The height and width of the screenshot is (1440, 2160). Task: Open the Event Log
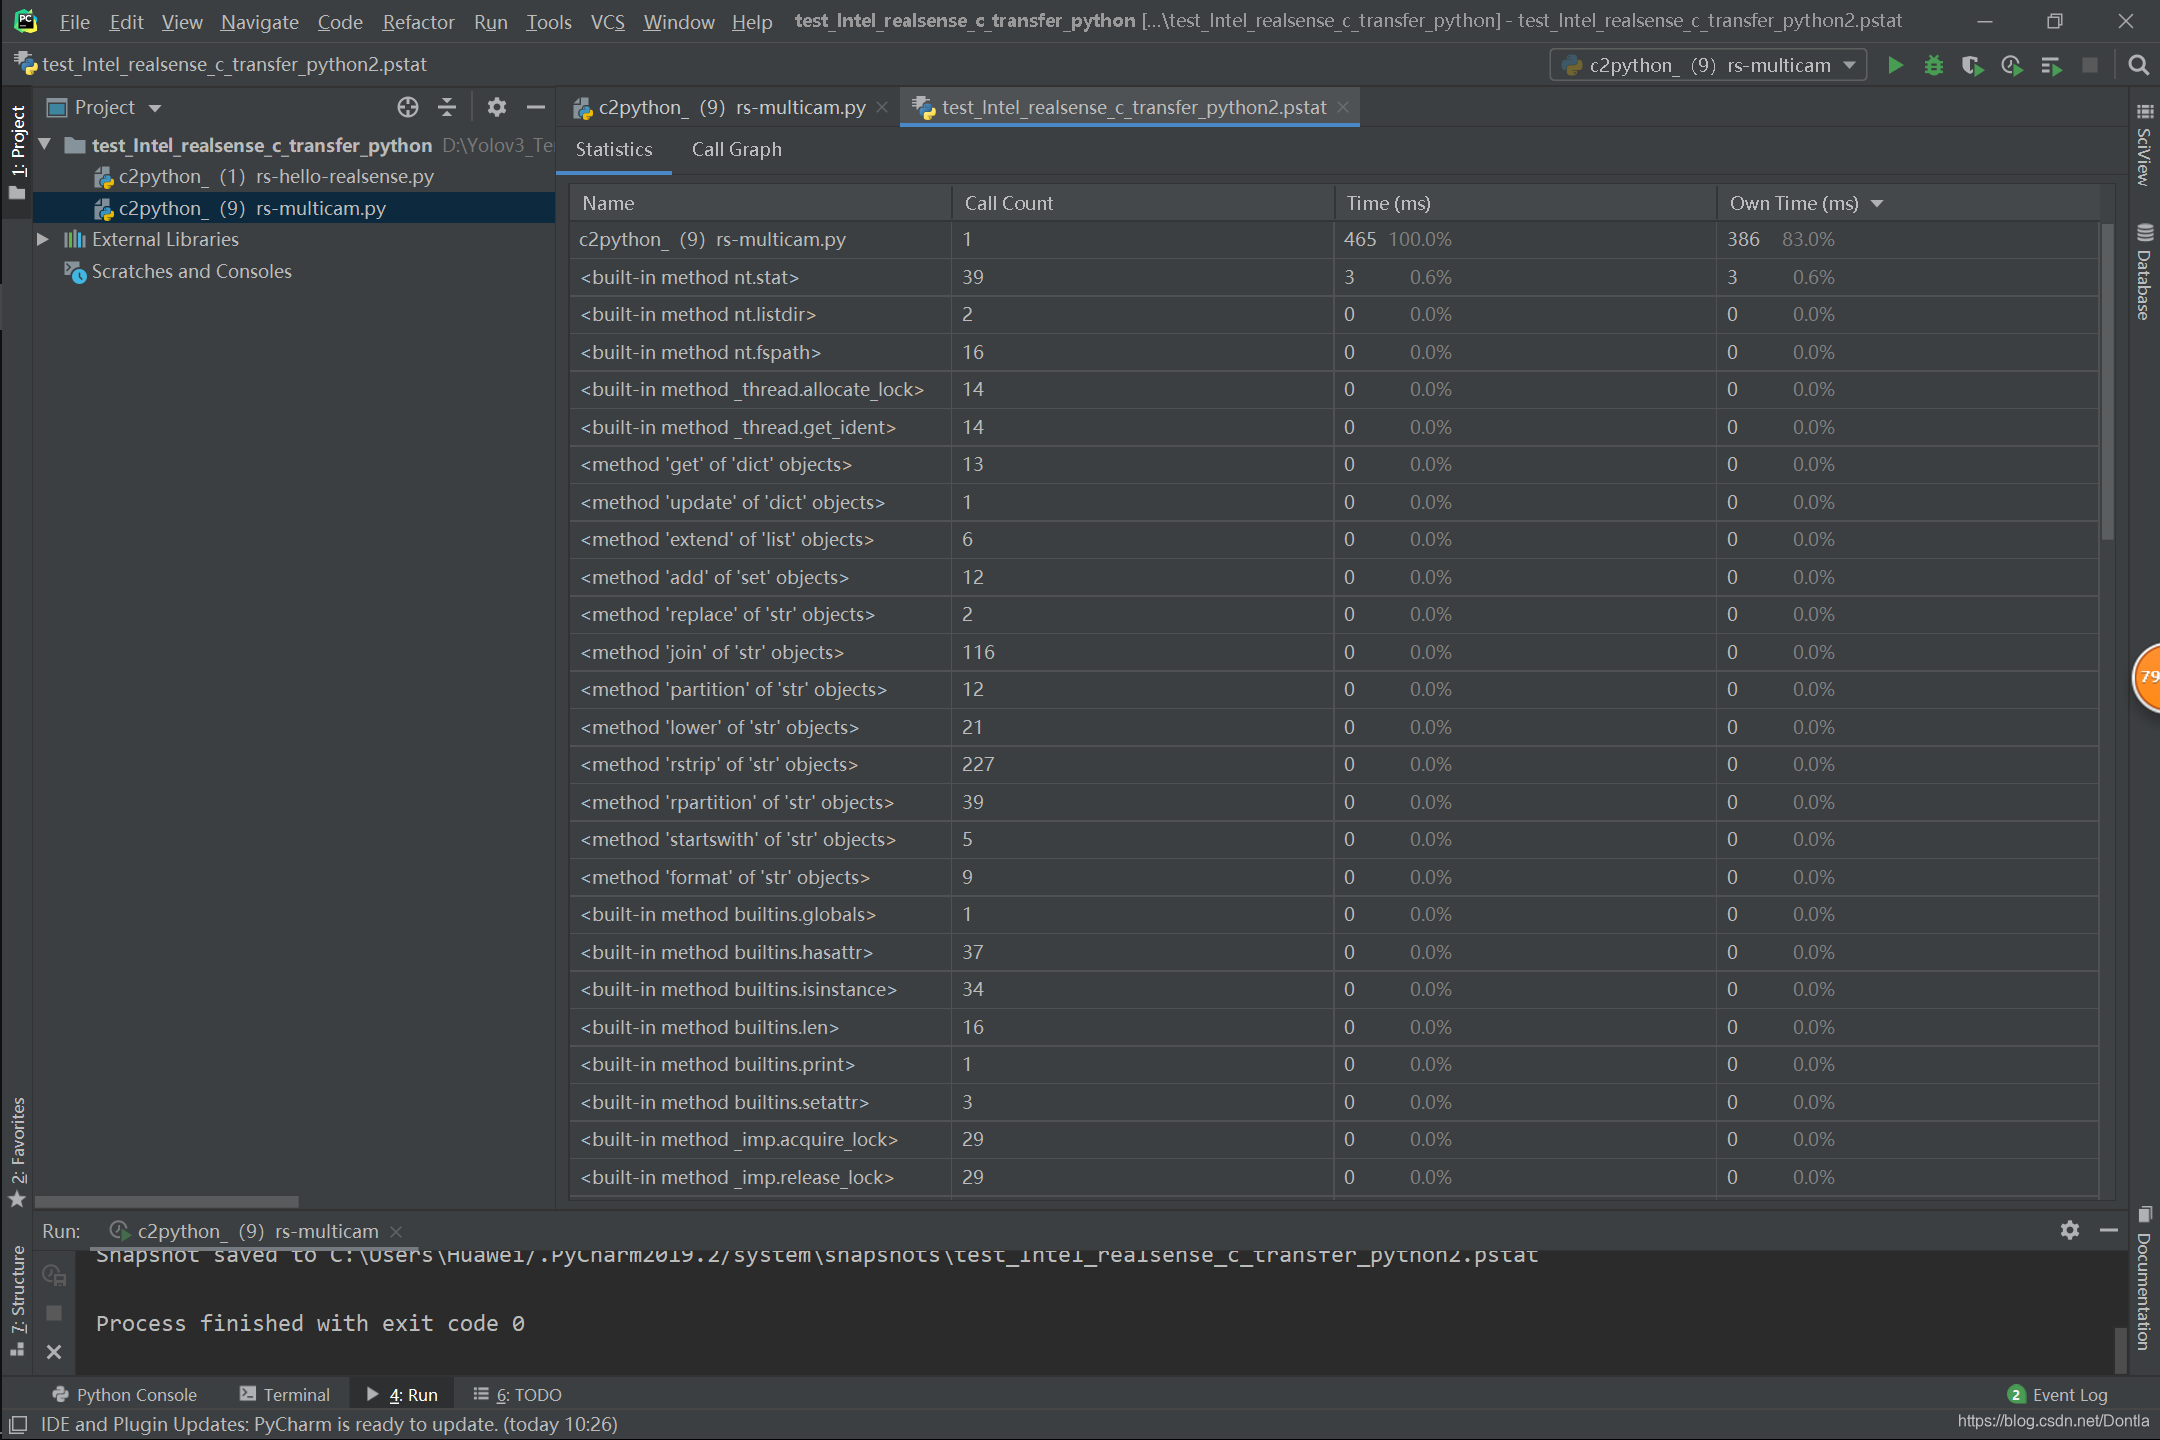2057,1394
